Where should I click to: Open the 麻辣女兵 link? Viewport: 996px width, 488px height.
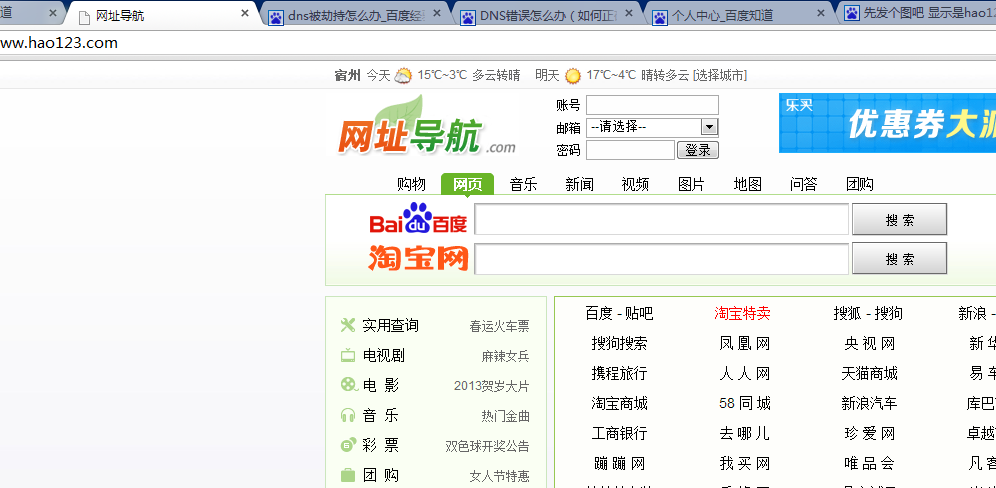pyautogui.click(x=506, y=356)
